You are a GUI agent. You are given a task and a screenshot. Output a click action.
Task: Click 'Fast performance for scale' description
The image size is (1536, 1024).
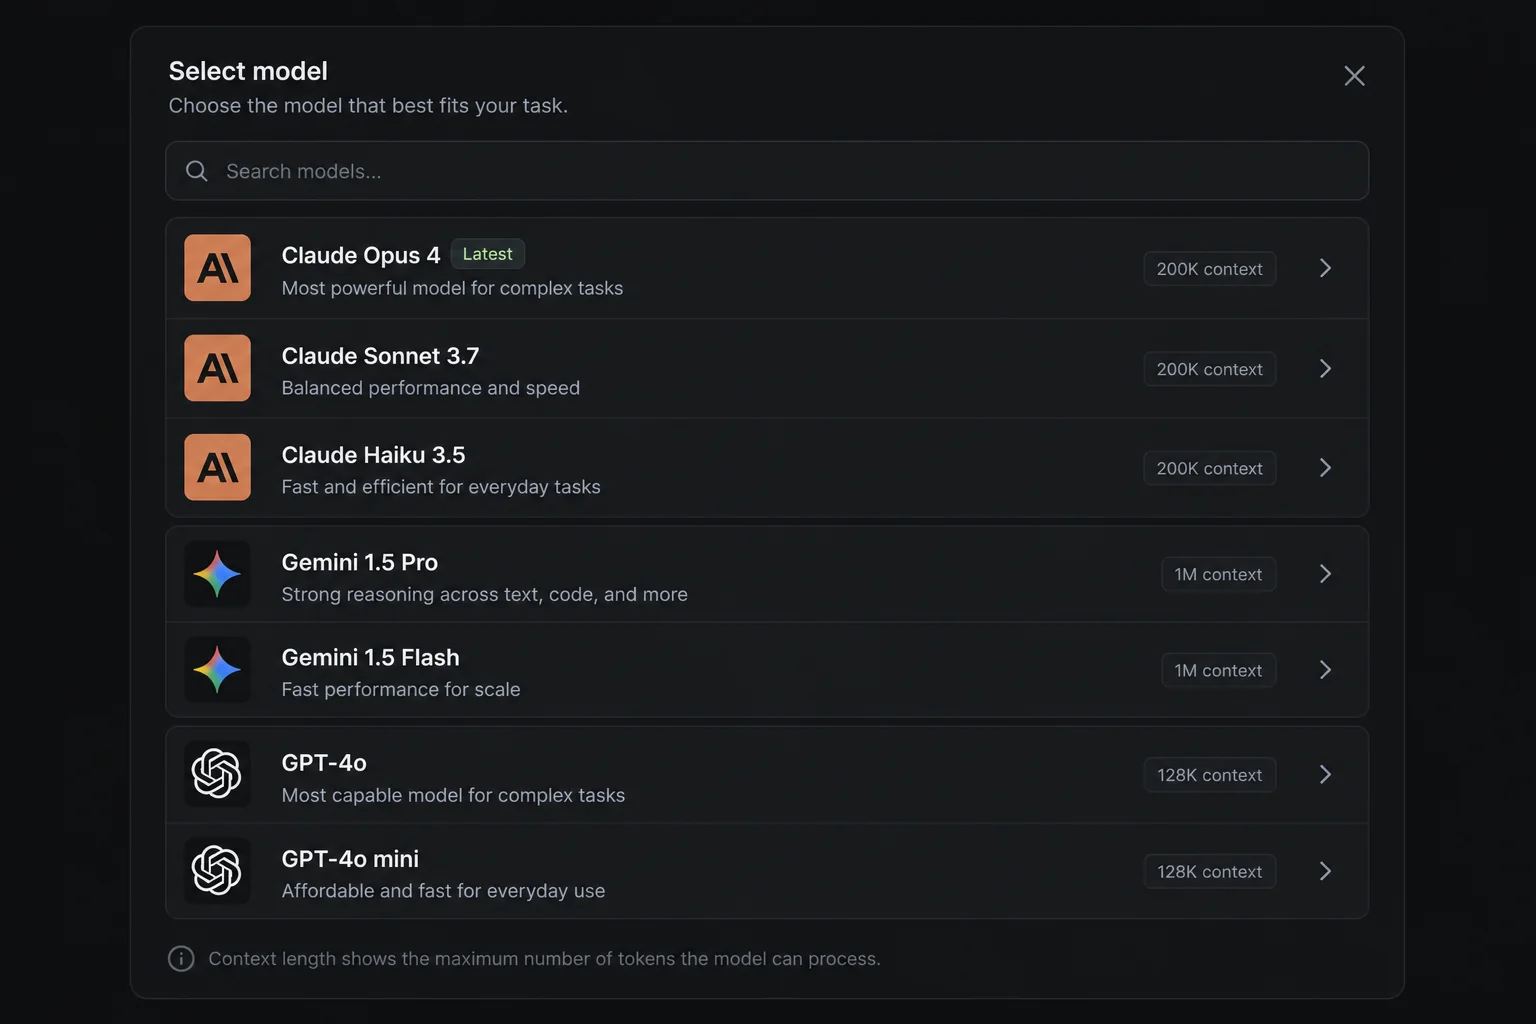pos(401,689)
